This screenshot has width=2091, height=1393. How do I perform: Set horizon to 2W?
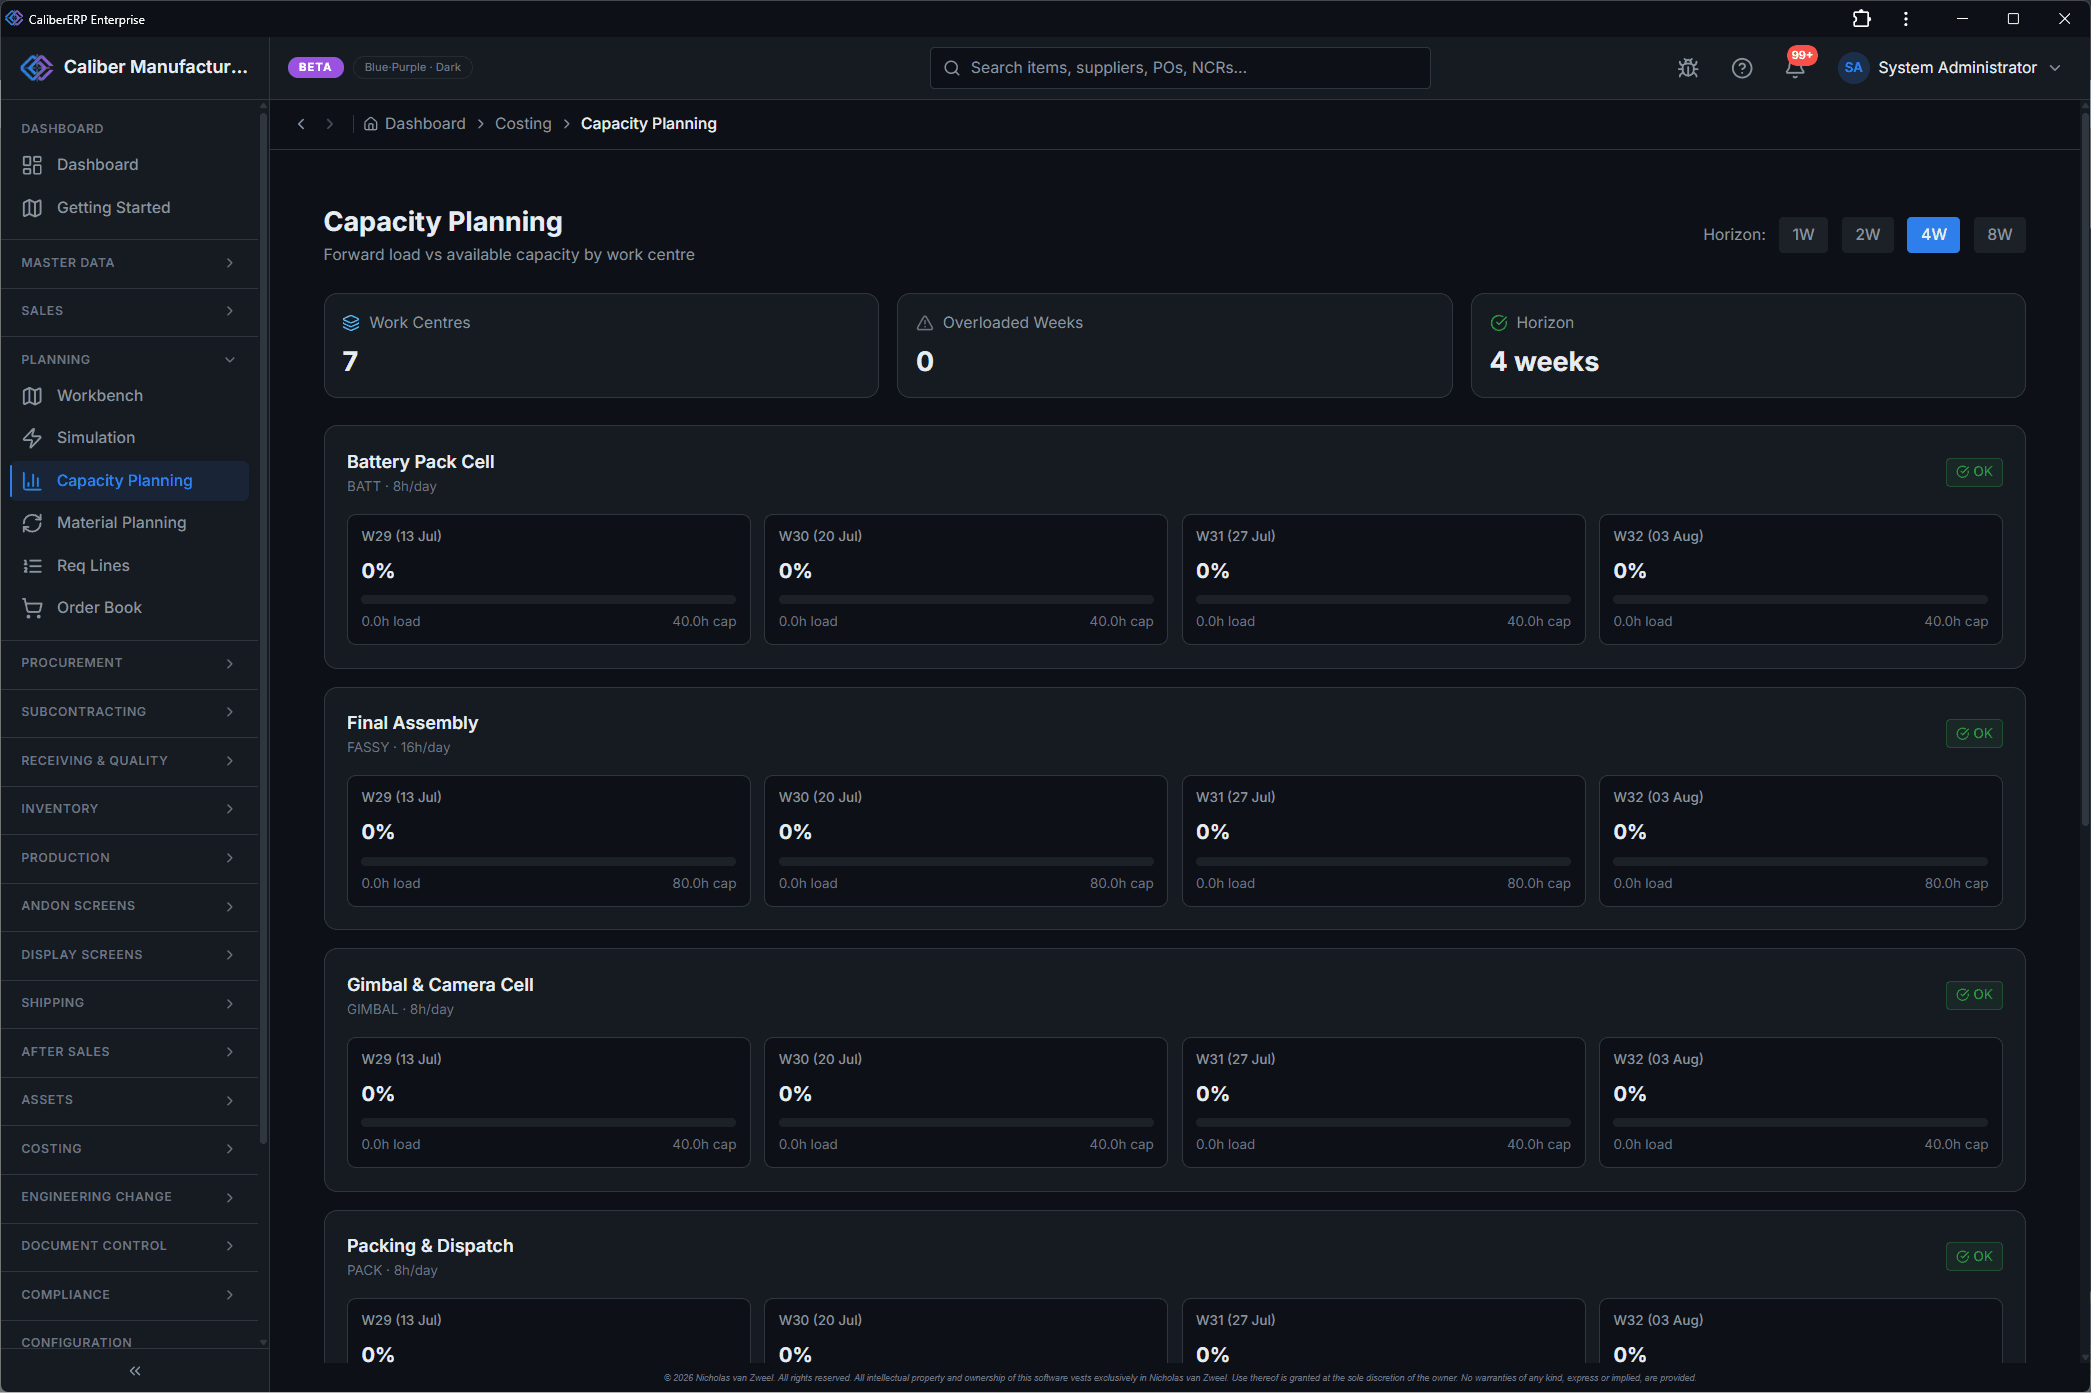[1868, 235]
